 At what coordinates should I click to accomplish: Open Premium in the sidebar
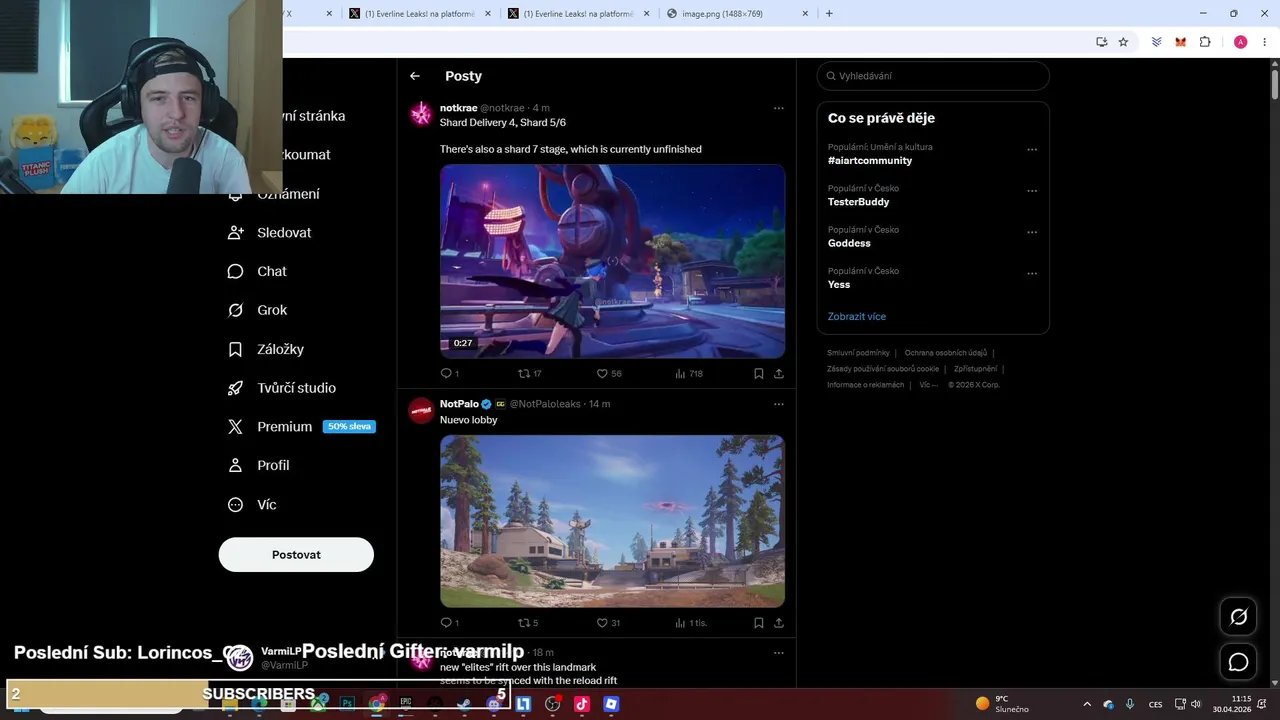pos(299,426)
